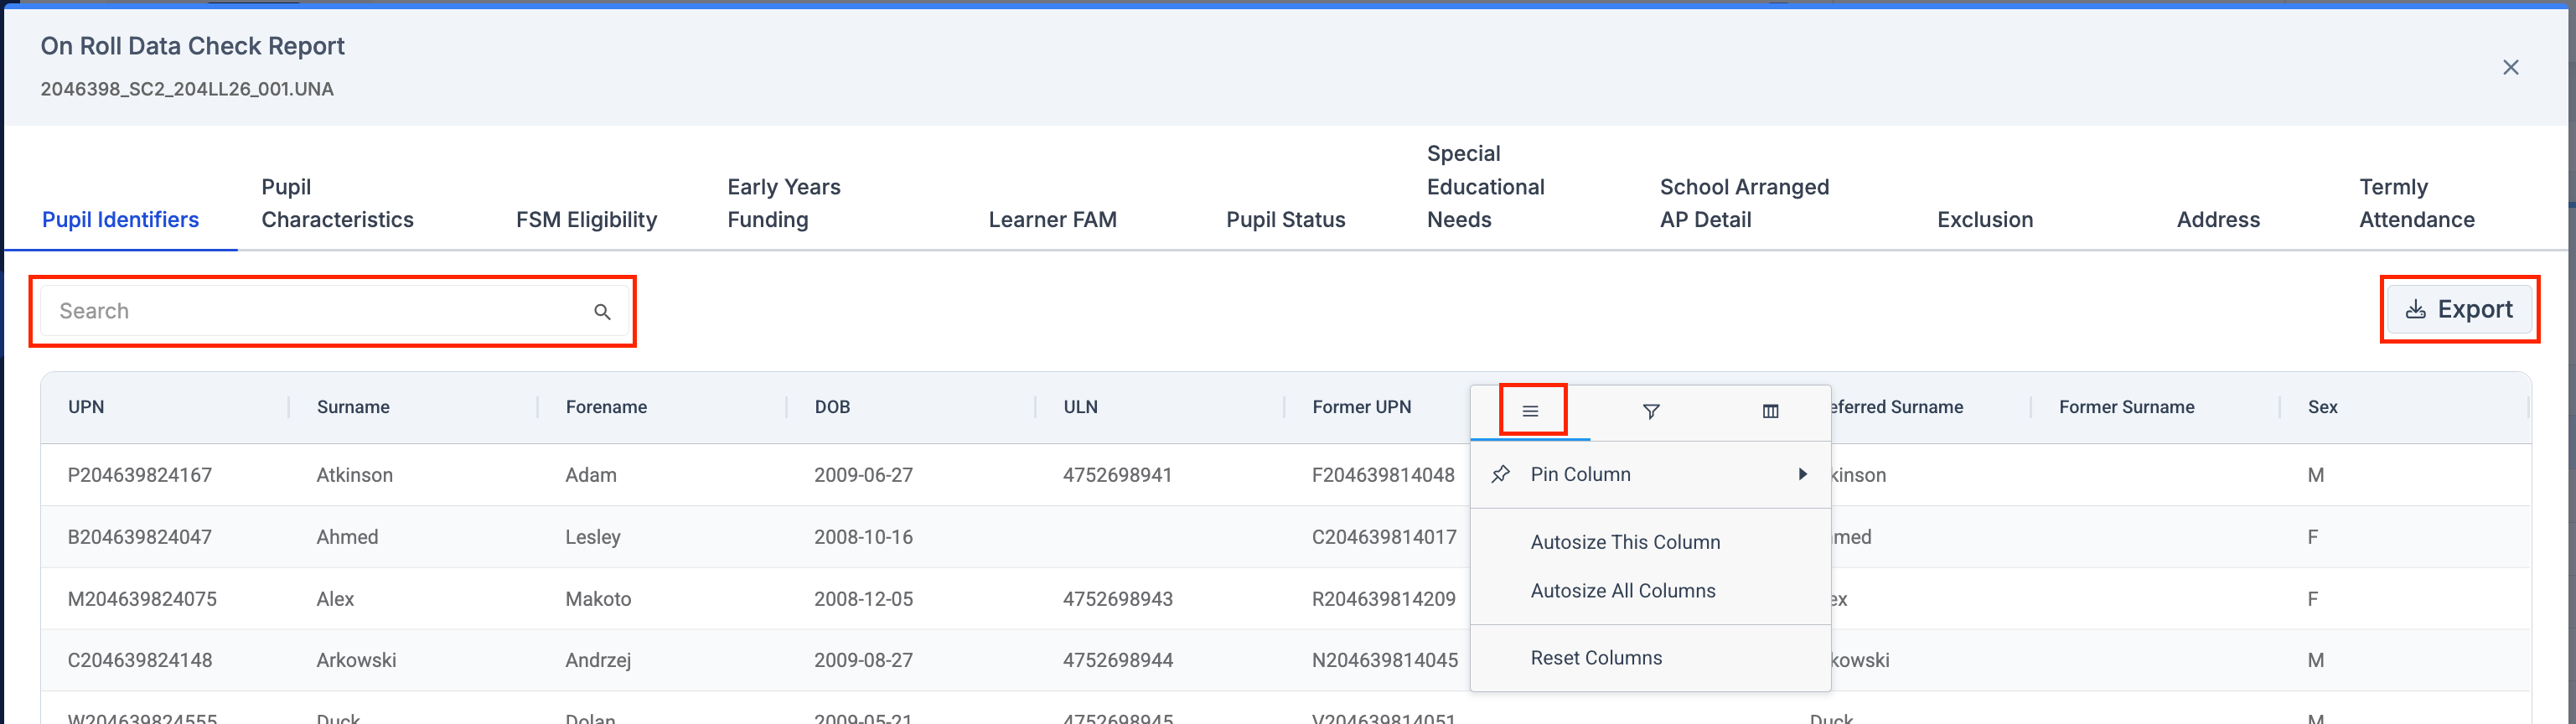Screen dimensions: 2576x724
Task: Export the report data
Action: pyautogui.click(x=2459, y=310)
